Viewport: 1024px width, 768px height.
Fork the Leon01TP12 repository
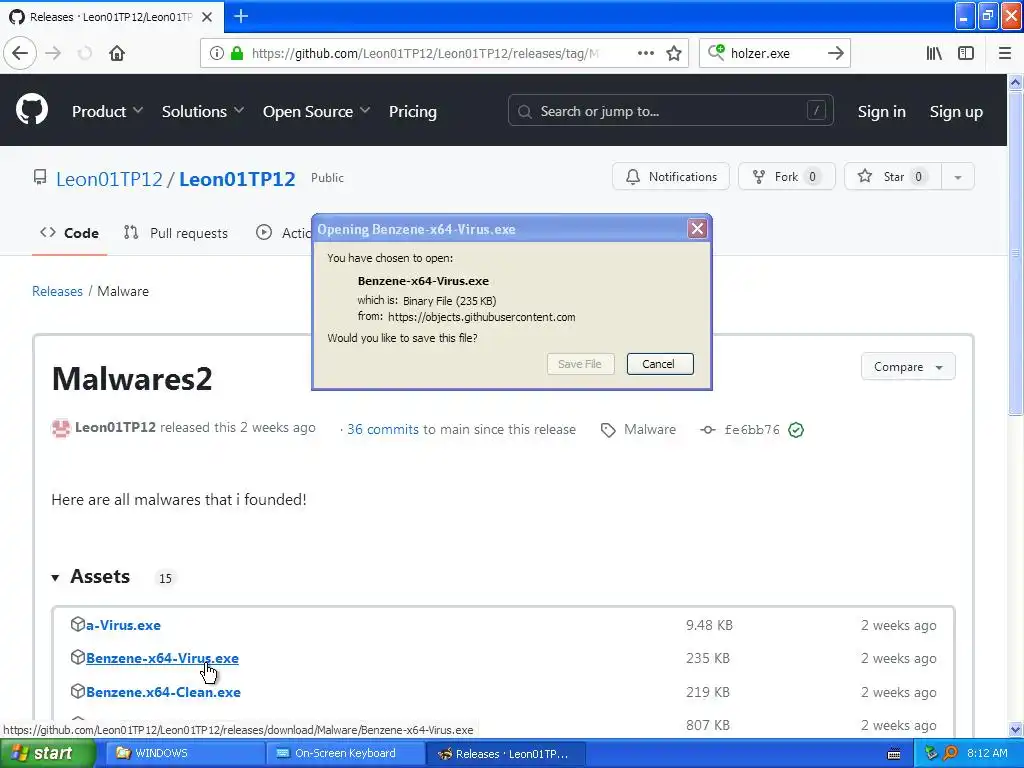786,176
